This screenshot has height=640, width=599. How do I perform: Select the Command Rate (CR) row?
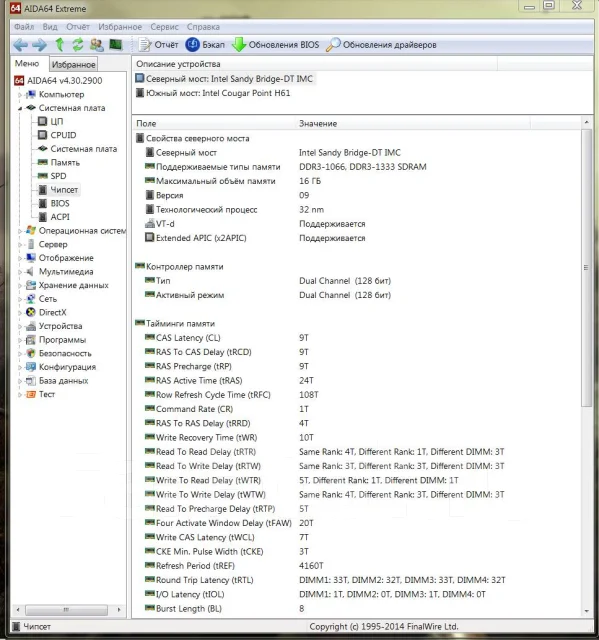pyautogui.click(x=357, y=409)
